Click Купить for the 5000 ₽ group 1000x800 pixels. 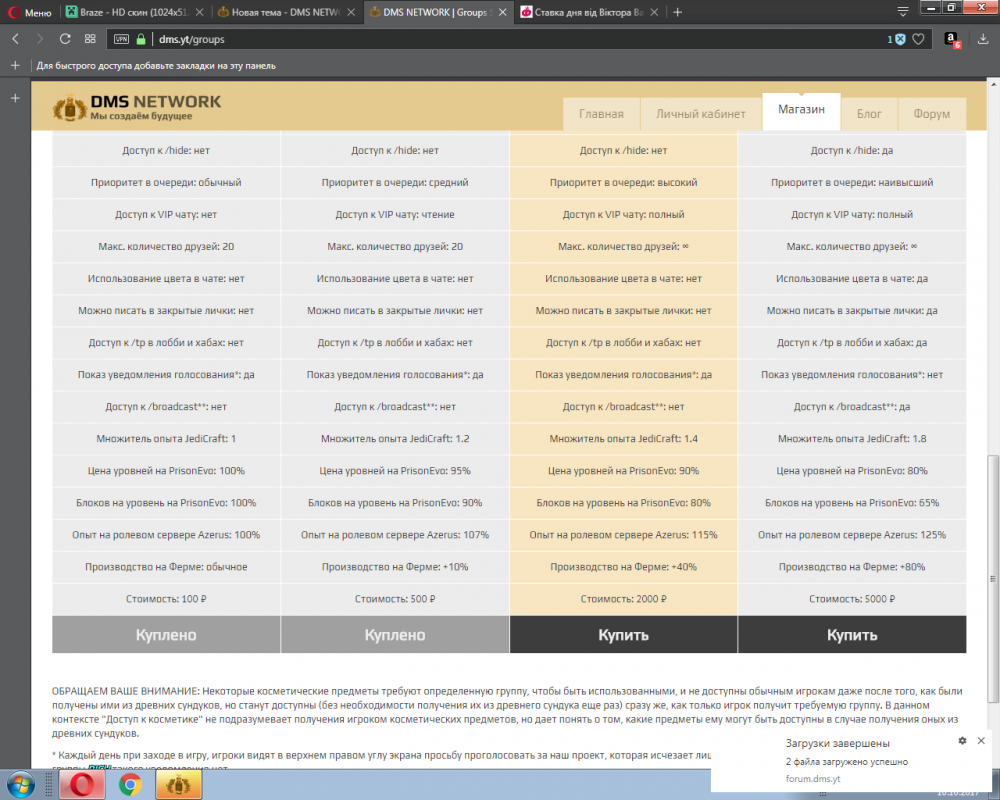852,635
